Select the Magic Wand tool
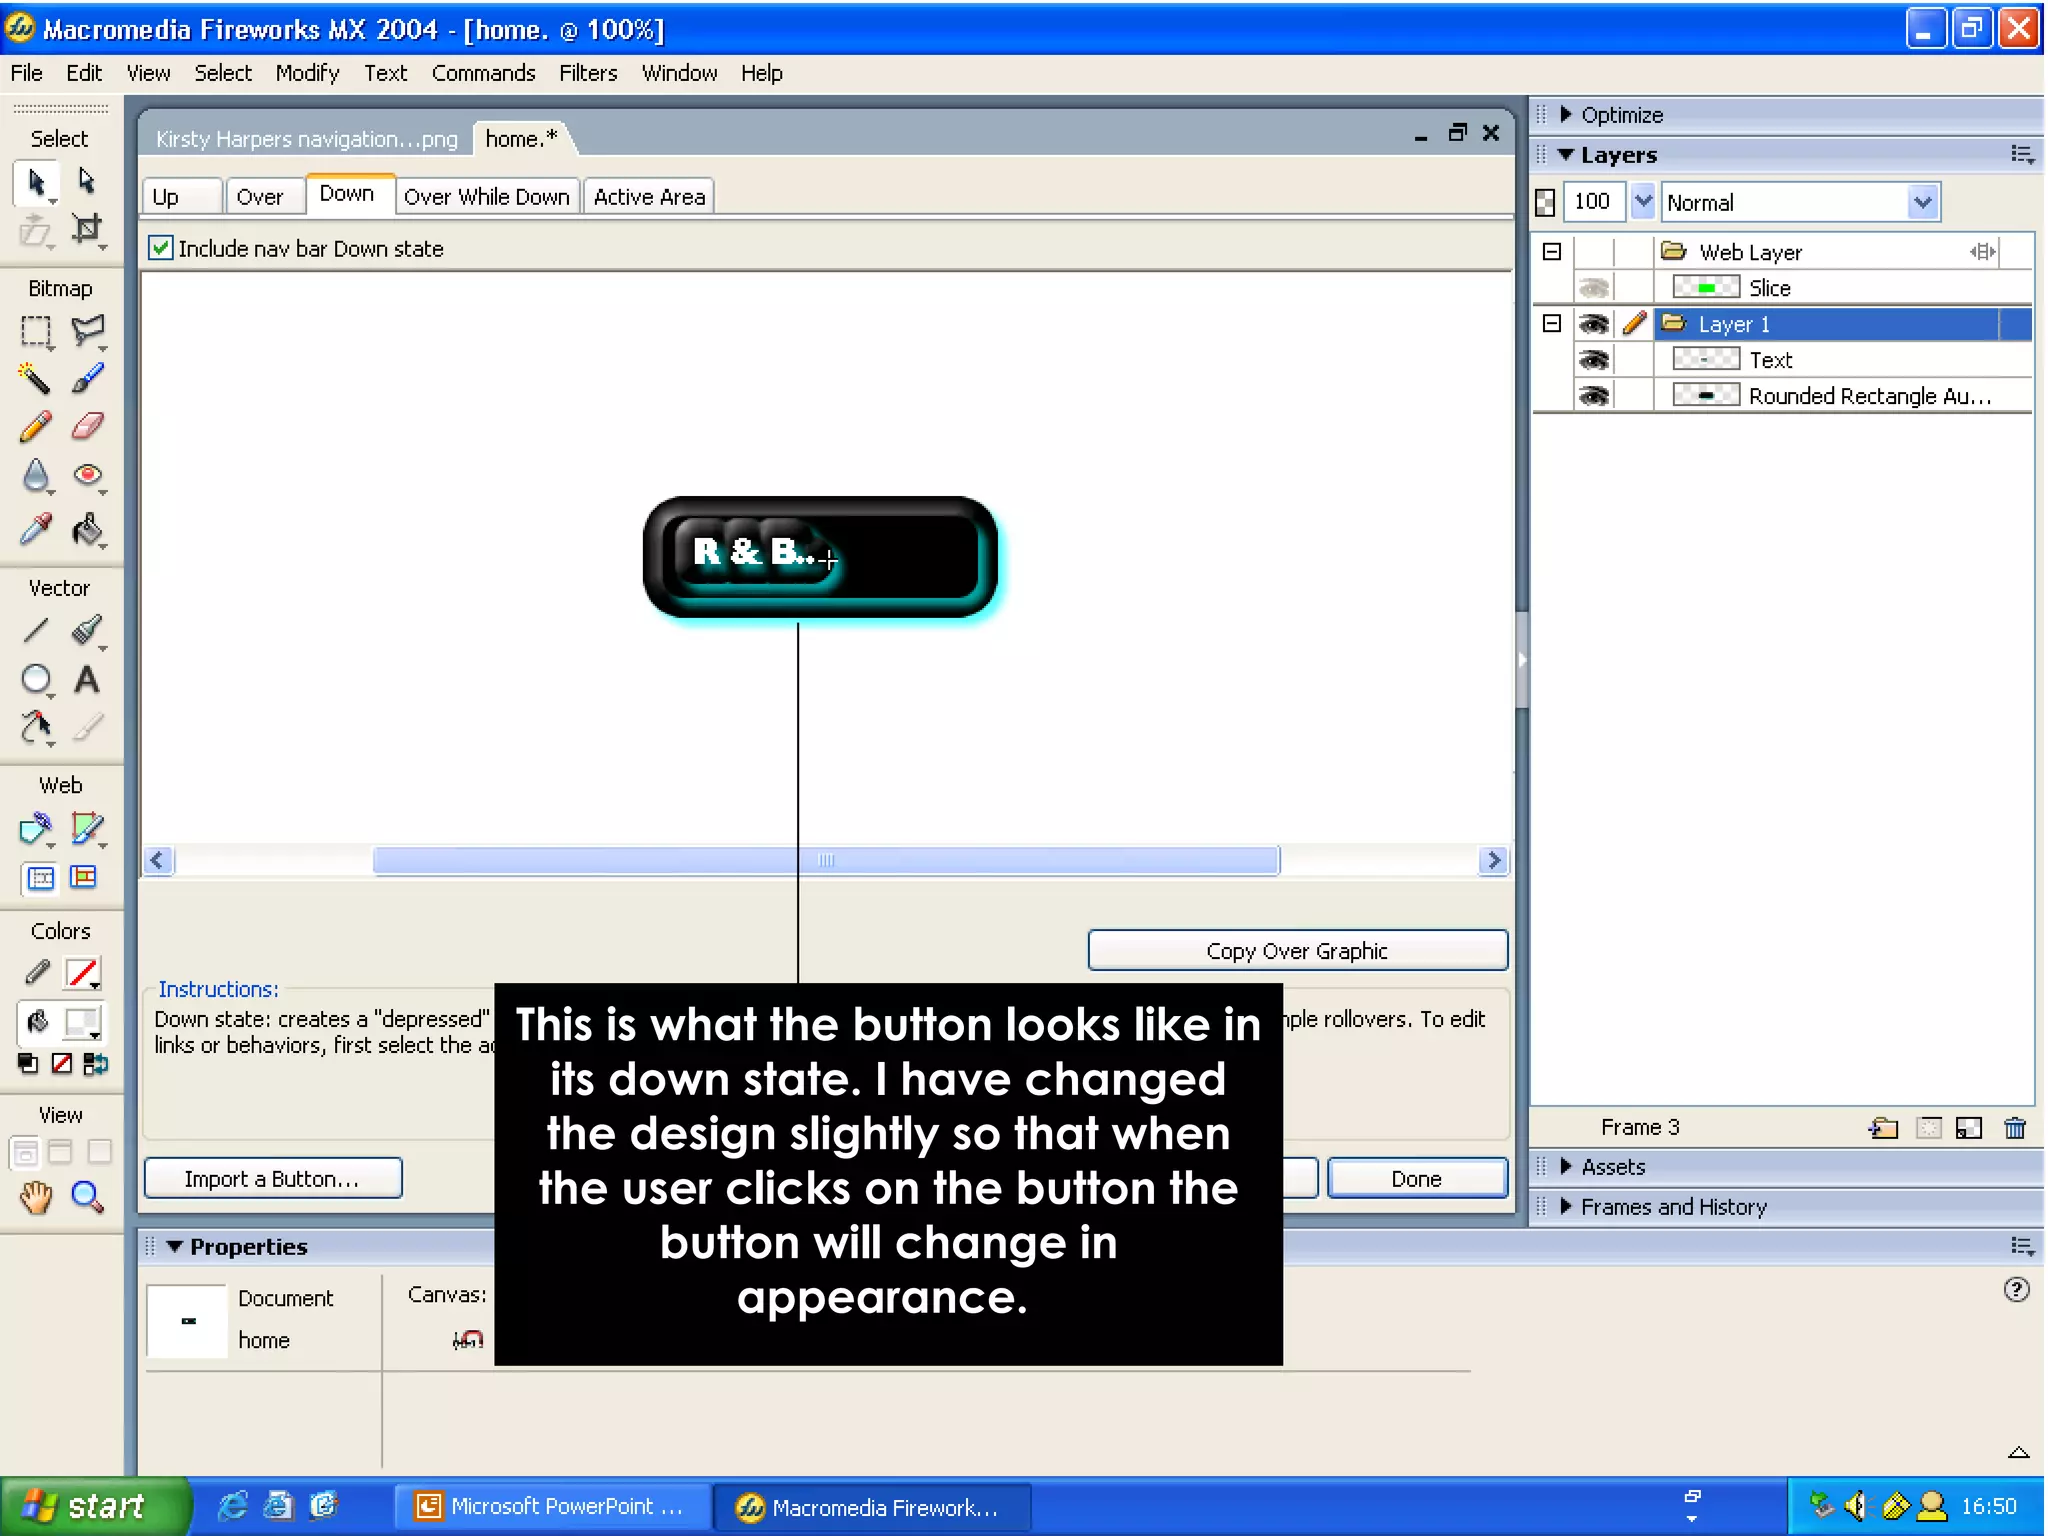 (x=35, y=378)
